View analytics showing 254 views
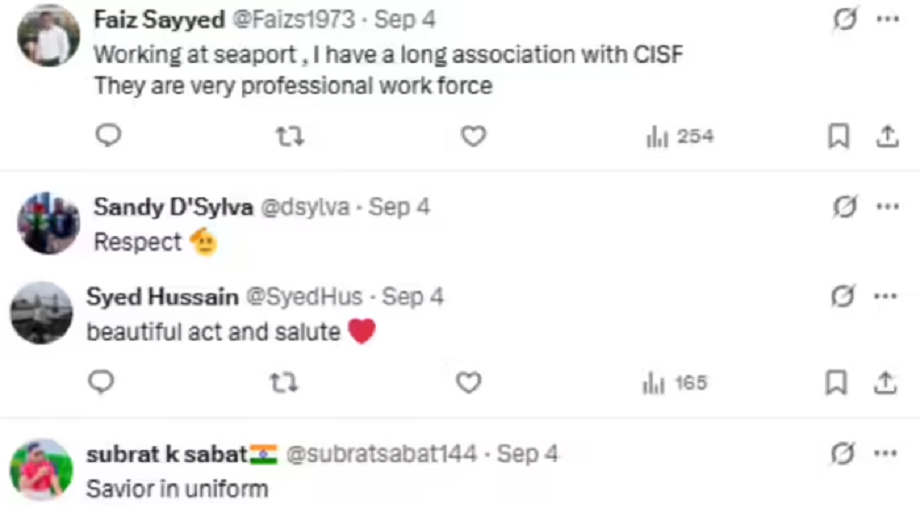 [681, 137]
